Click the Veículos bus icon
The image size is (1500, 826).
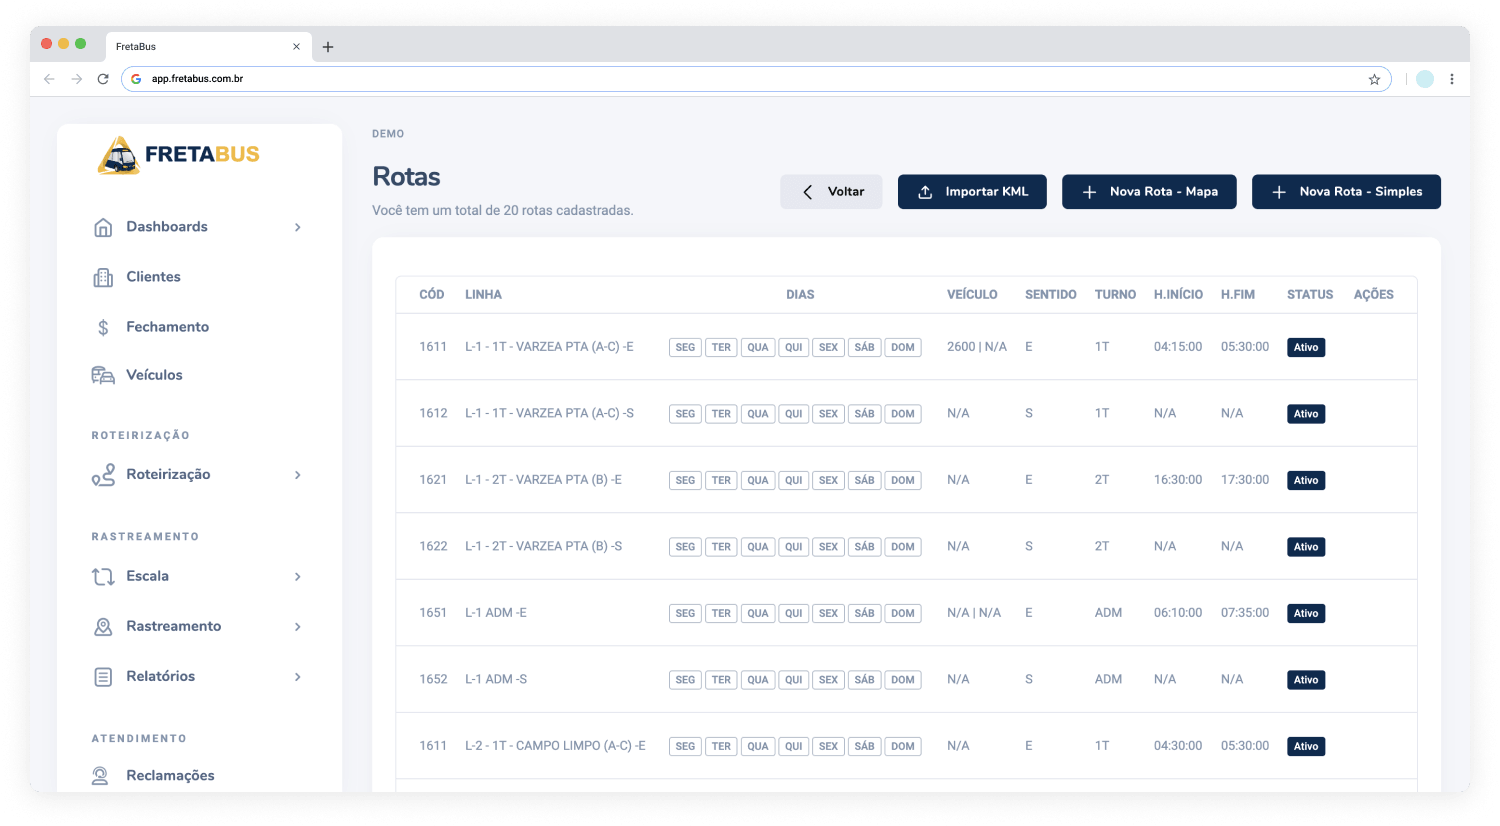tap(102, 374)
